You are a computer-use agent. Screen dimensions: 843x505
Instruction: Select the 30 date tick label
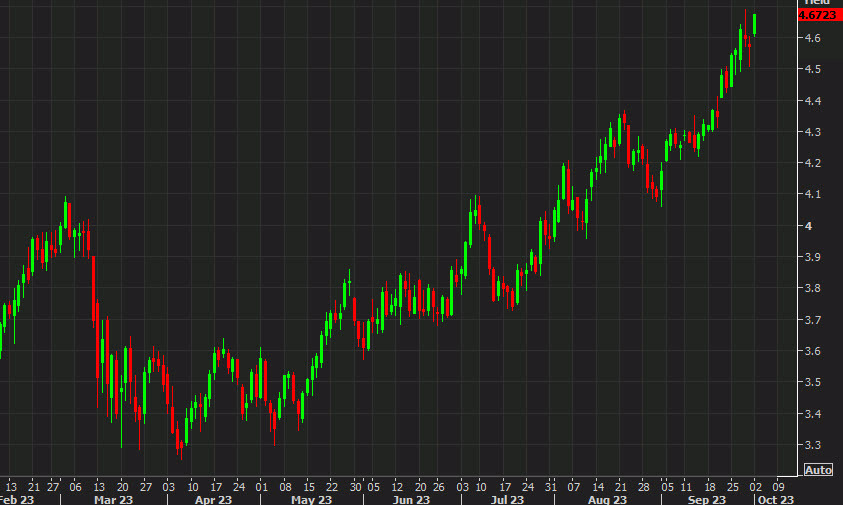coord(355,487)
